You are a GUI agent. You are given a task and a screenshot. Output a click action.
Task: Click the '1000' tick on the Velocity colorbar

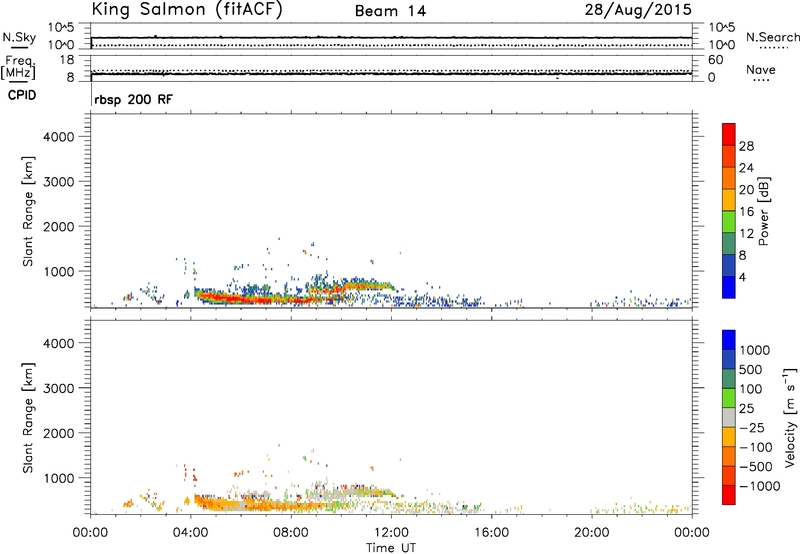755,350
